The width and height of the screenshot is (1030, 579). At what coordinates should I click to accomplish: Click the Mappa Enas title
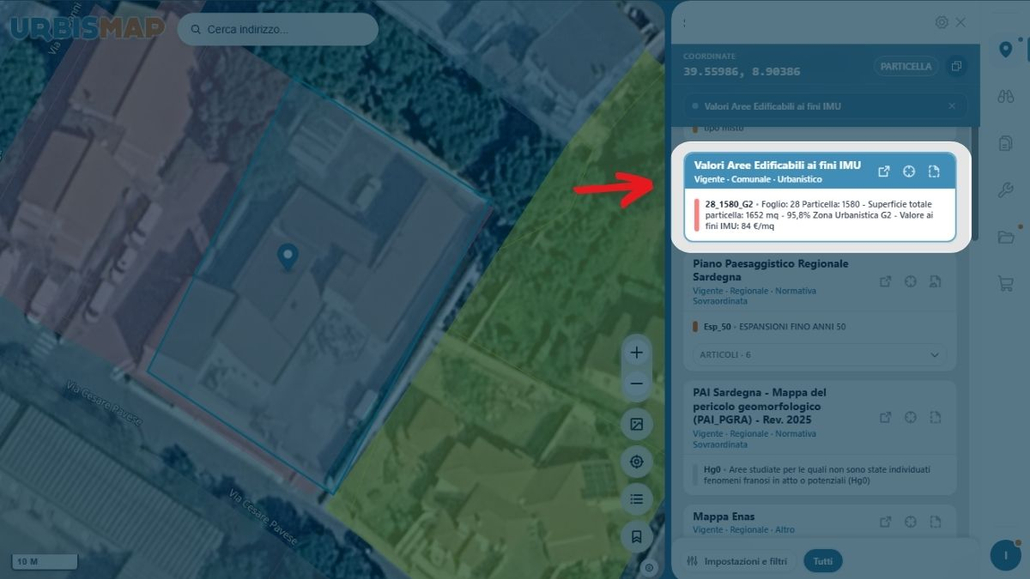[723, 517]
